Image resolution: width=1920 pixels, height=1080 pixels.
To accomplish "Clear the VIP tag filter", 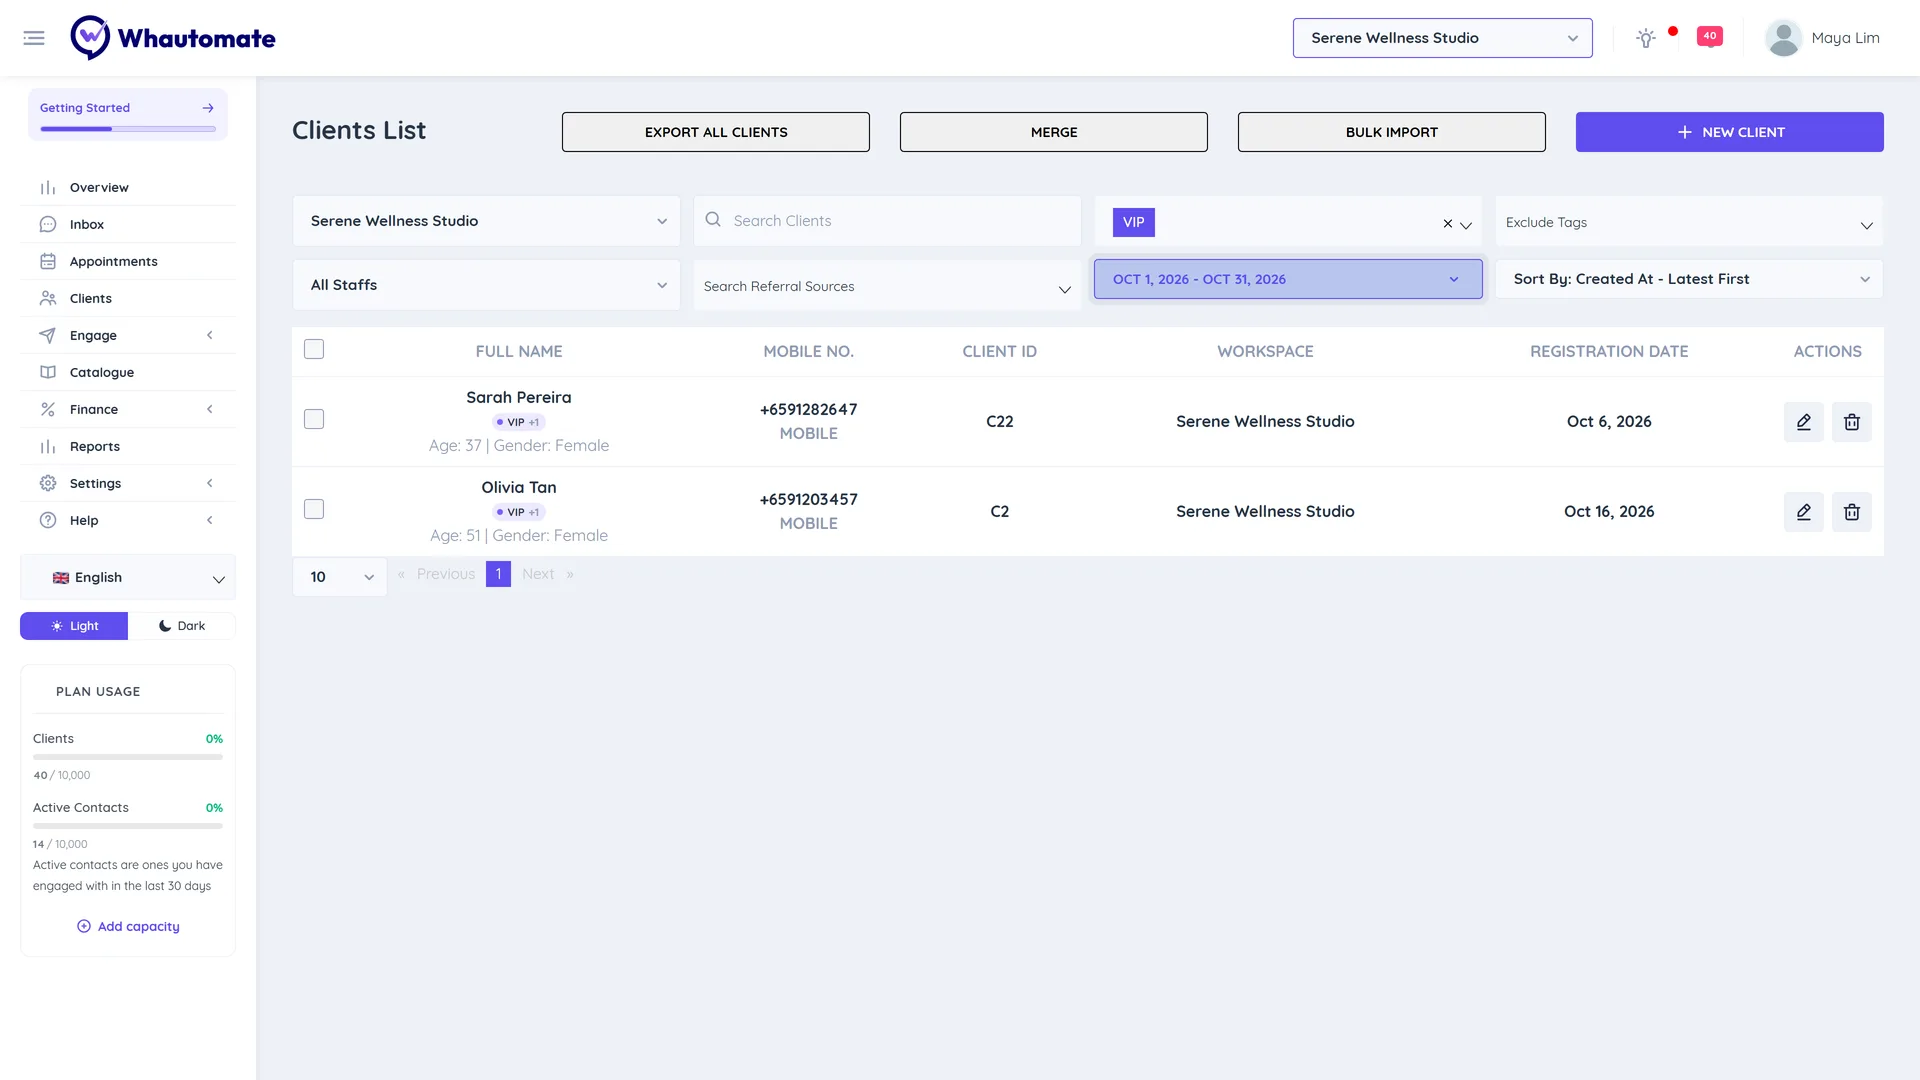I will point(1447,224).
